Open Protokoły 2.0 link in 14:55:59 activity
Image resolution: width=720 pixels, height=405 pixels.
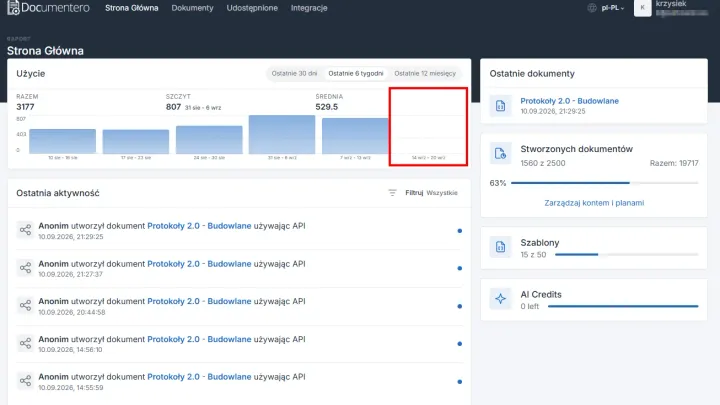point(199,377)
